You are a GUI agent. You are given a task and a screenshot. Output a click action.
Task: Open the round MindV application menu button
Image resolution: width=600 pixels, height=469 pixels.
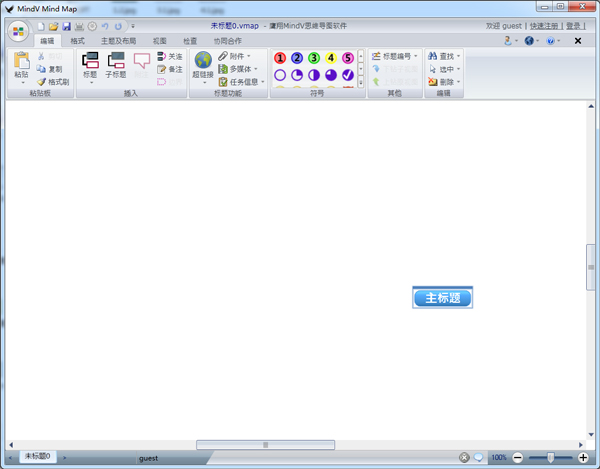(18, 31)
